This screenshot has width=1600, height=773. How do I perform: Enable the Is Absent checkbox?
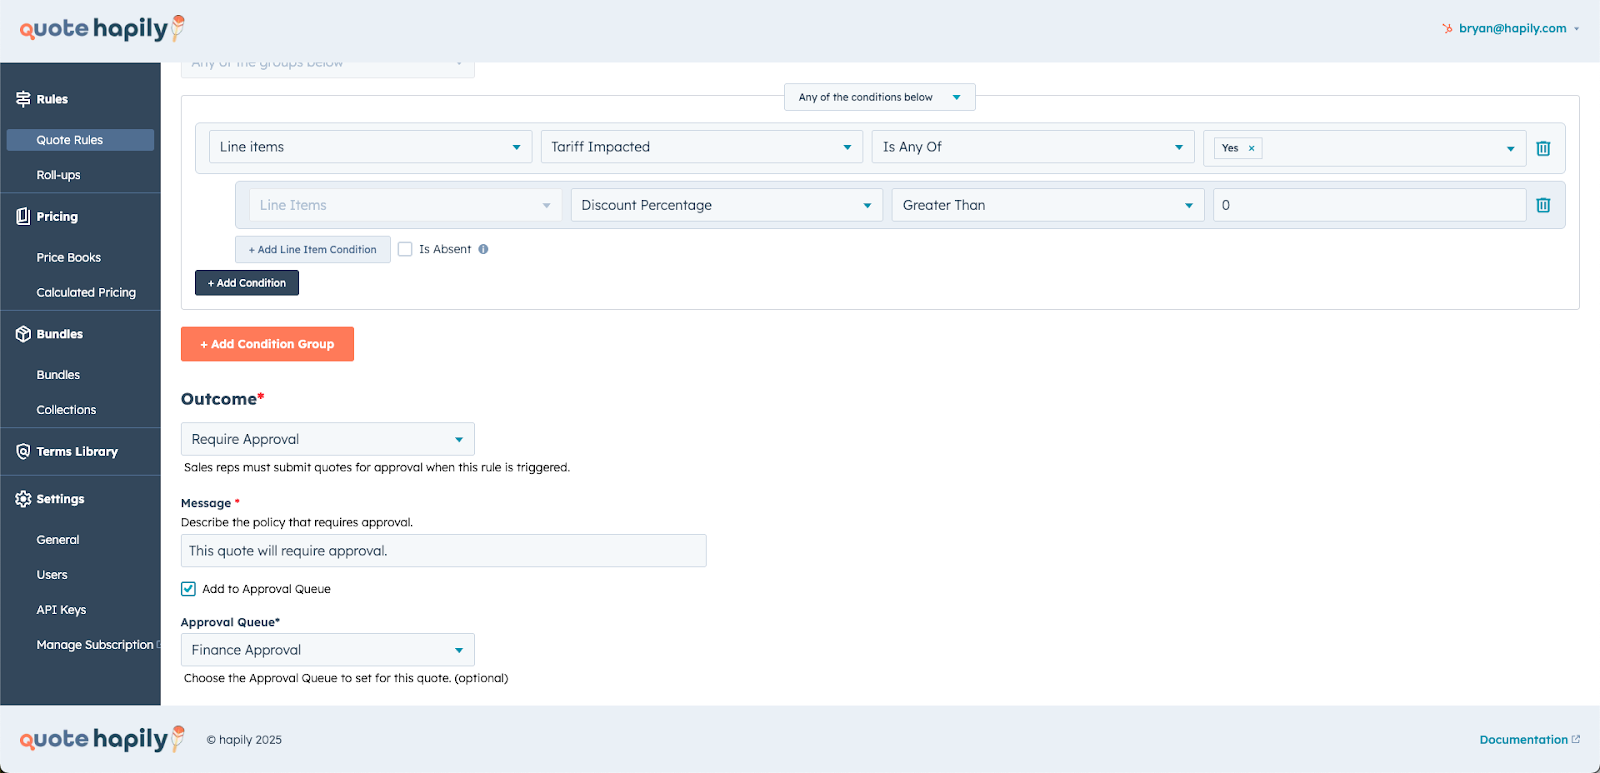pyautogui.click(x=405, y=249)
